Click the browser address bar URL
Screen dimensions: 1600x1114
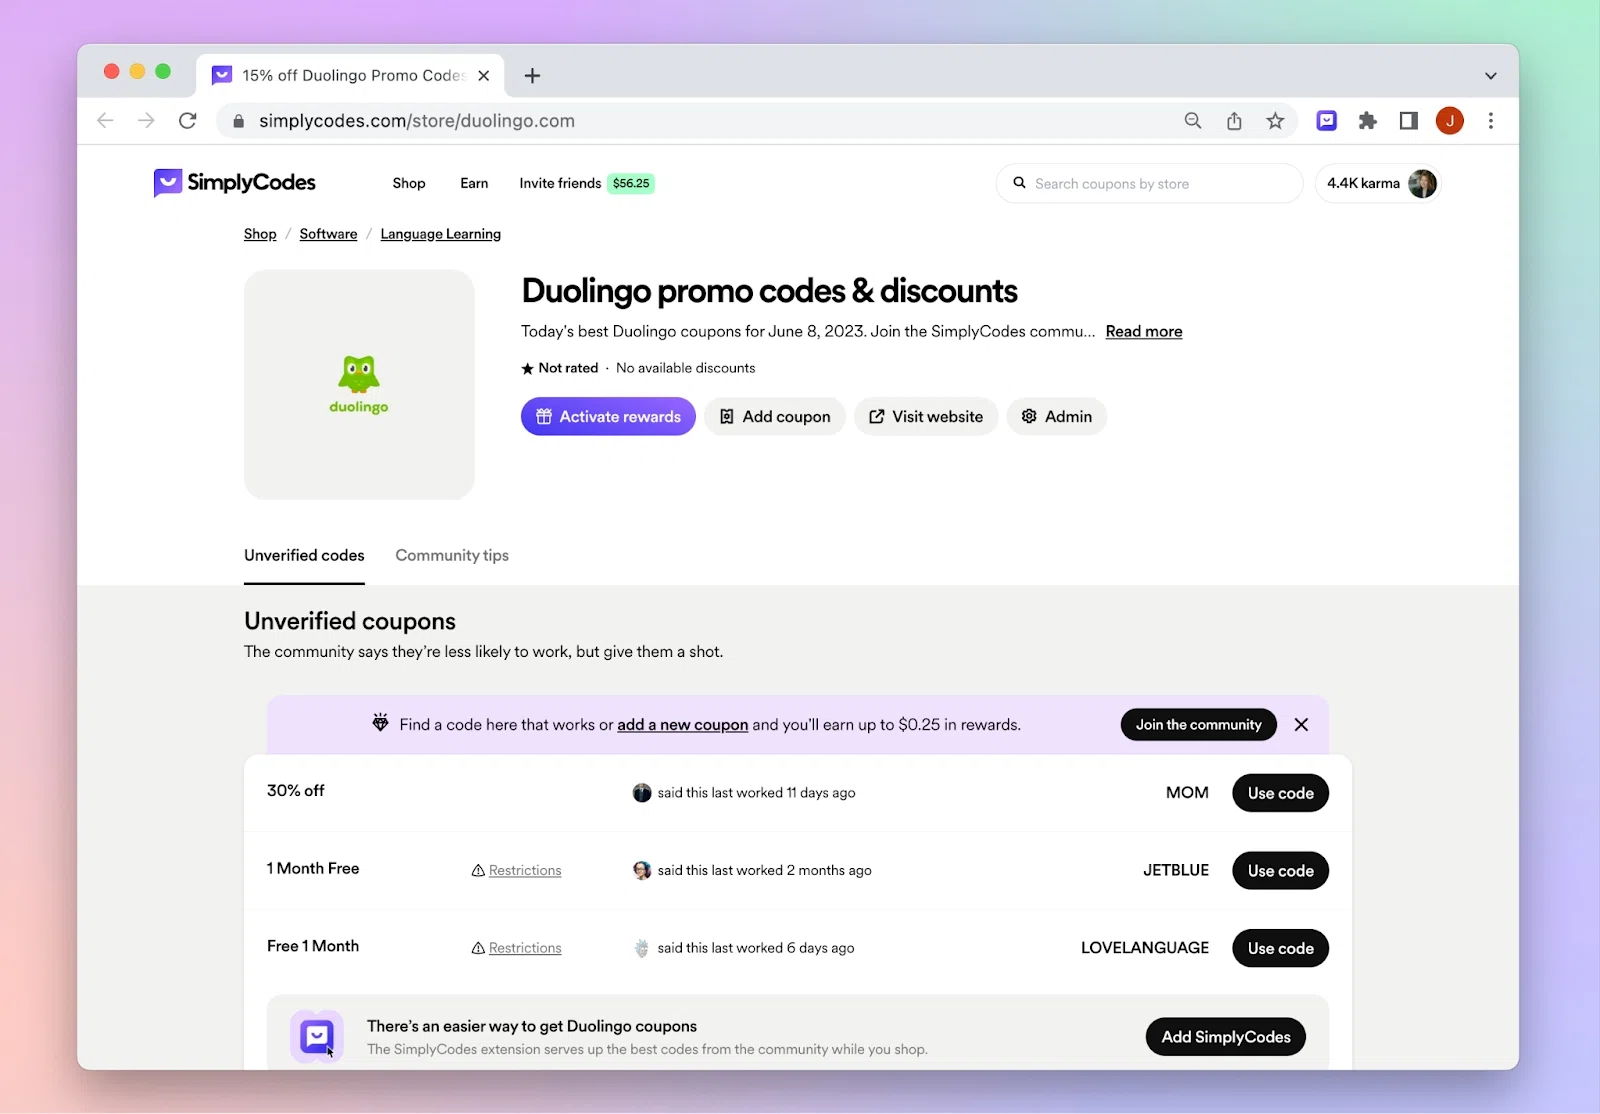pos(417,121)
